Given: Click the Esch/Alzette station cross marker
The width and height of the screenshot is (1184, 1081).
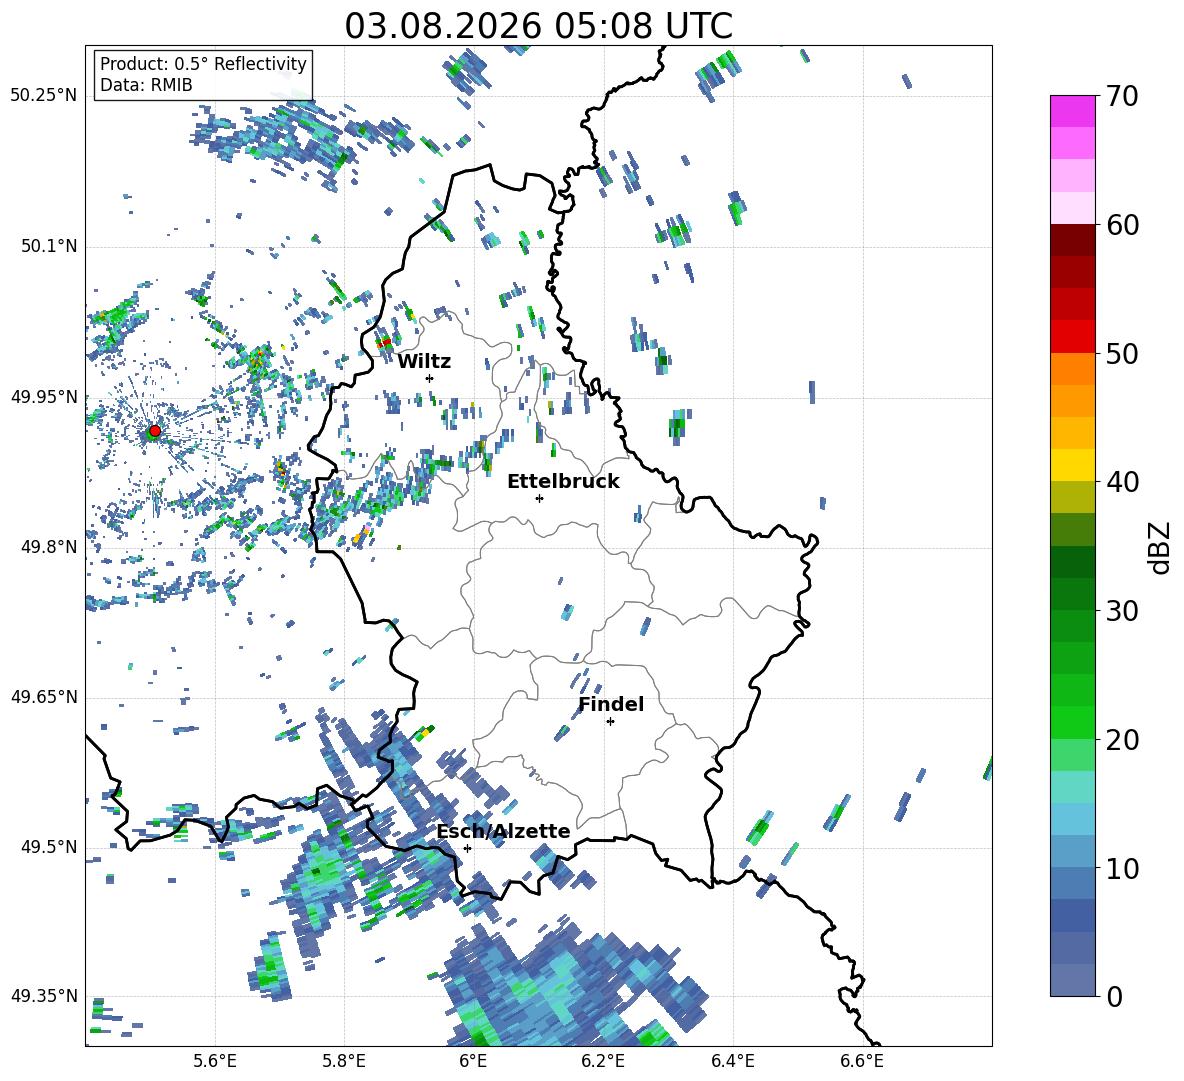Looking at the screenshot, I should (x=467, y=848).
